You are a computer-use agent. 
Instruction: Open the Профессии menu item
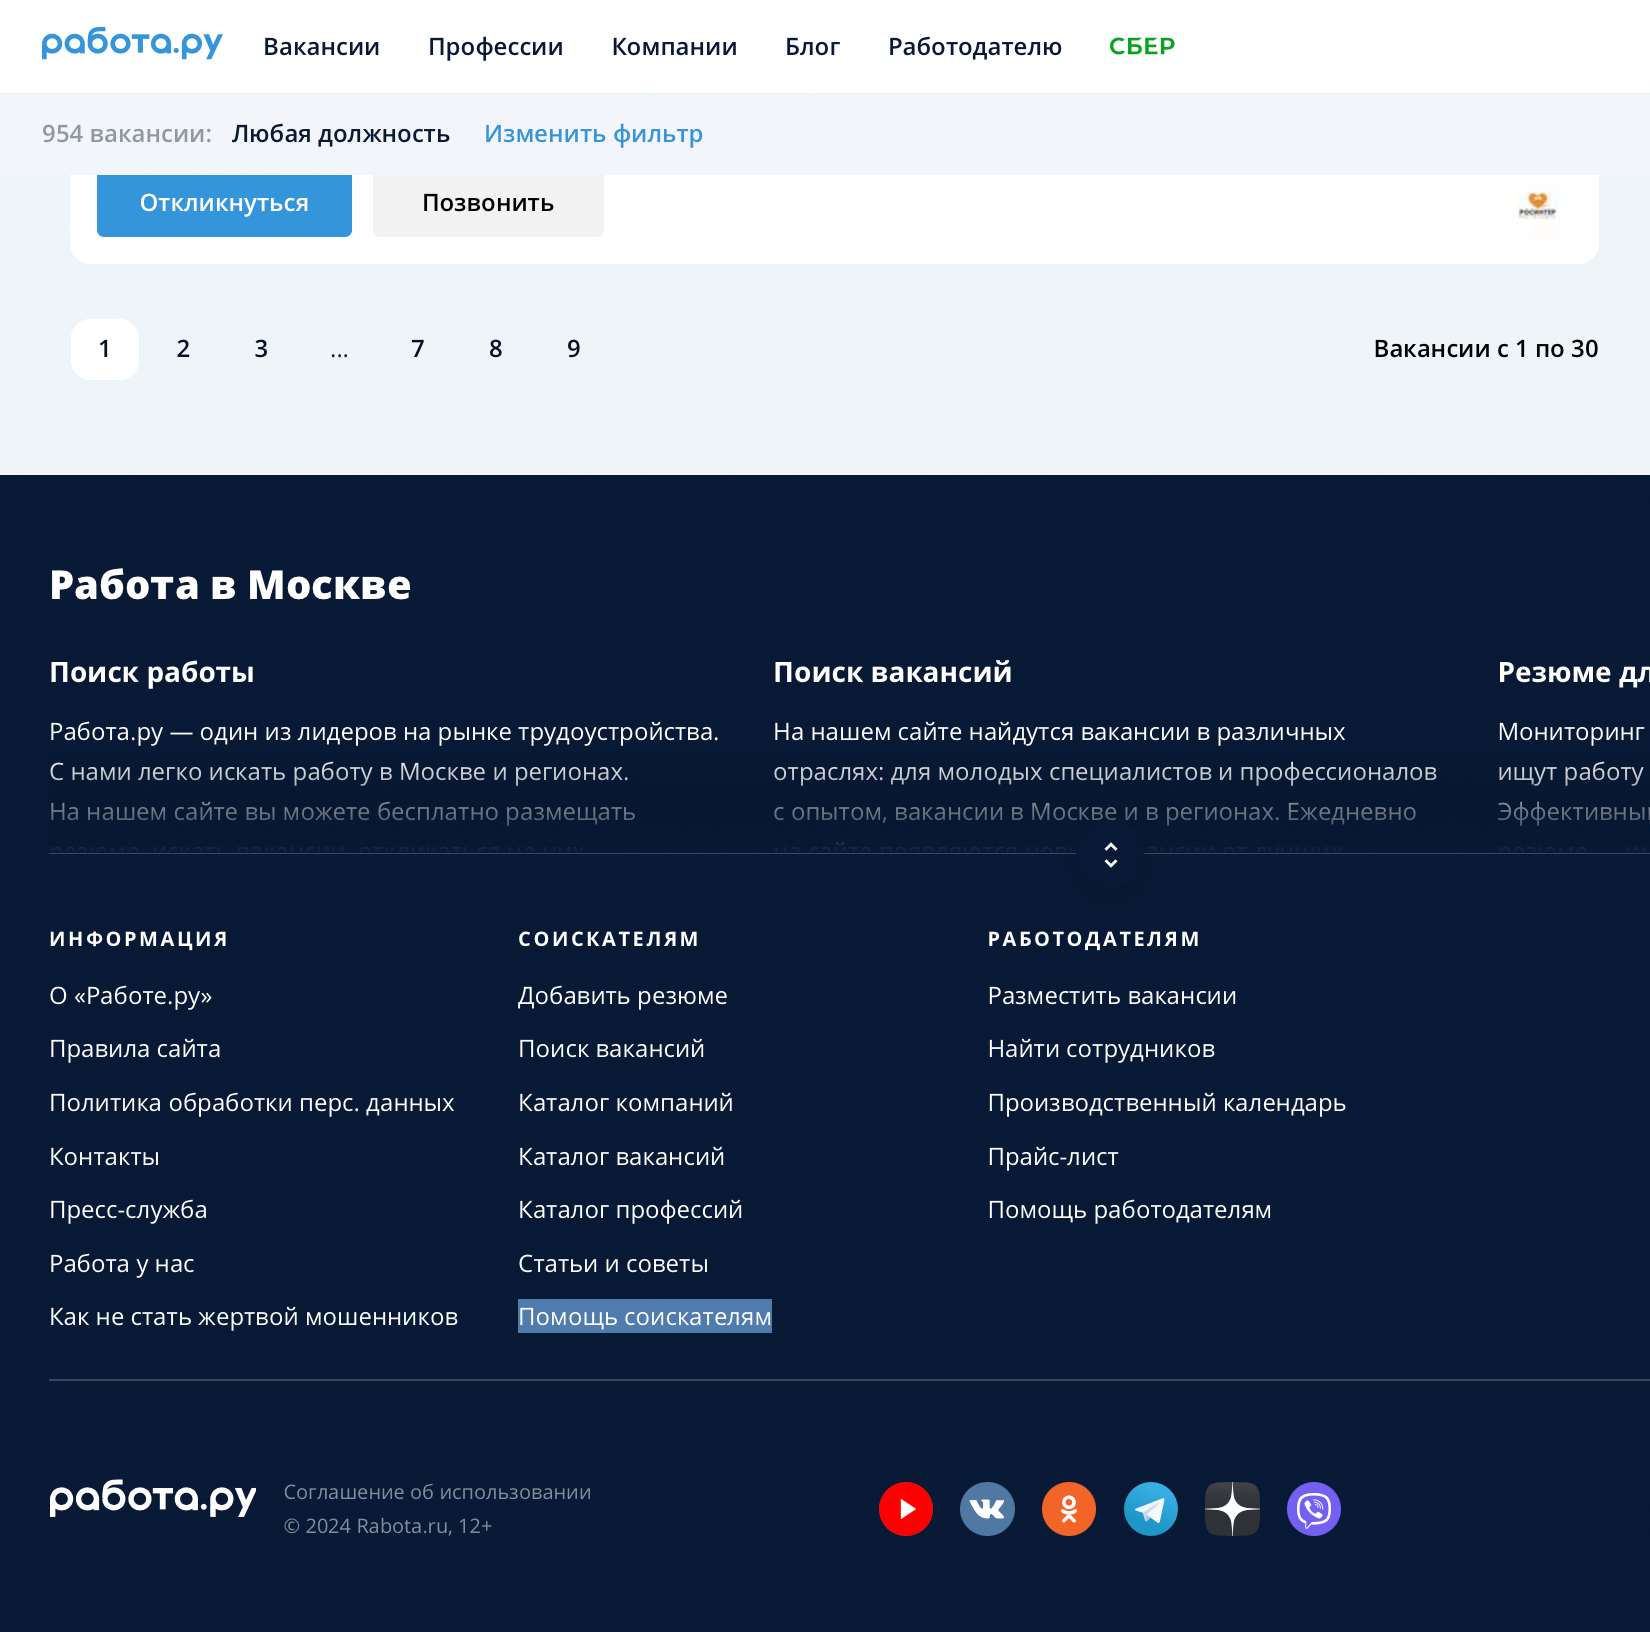(x=496, y=46)
